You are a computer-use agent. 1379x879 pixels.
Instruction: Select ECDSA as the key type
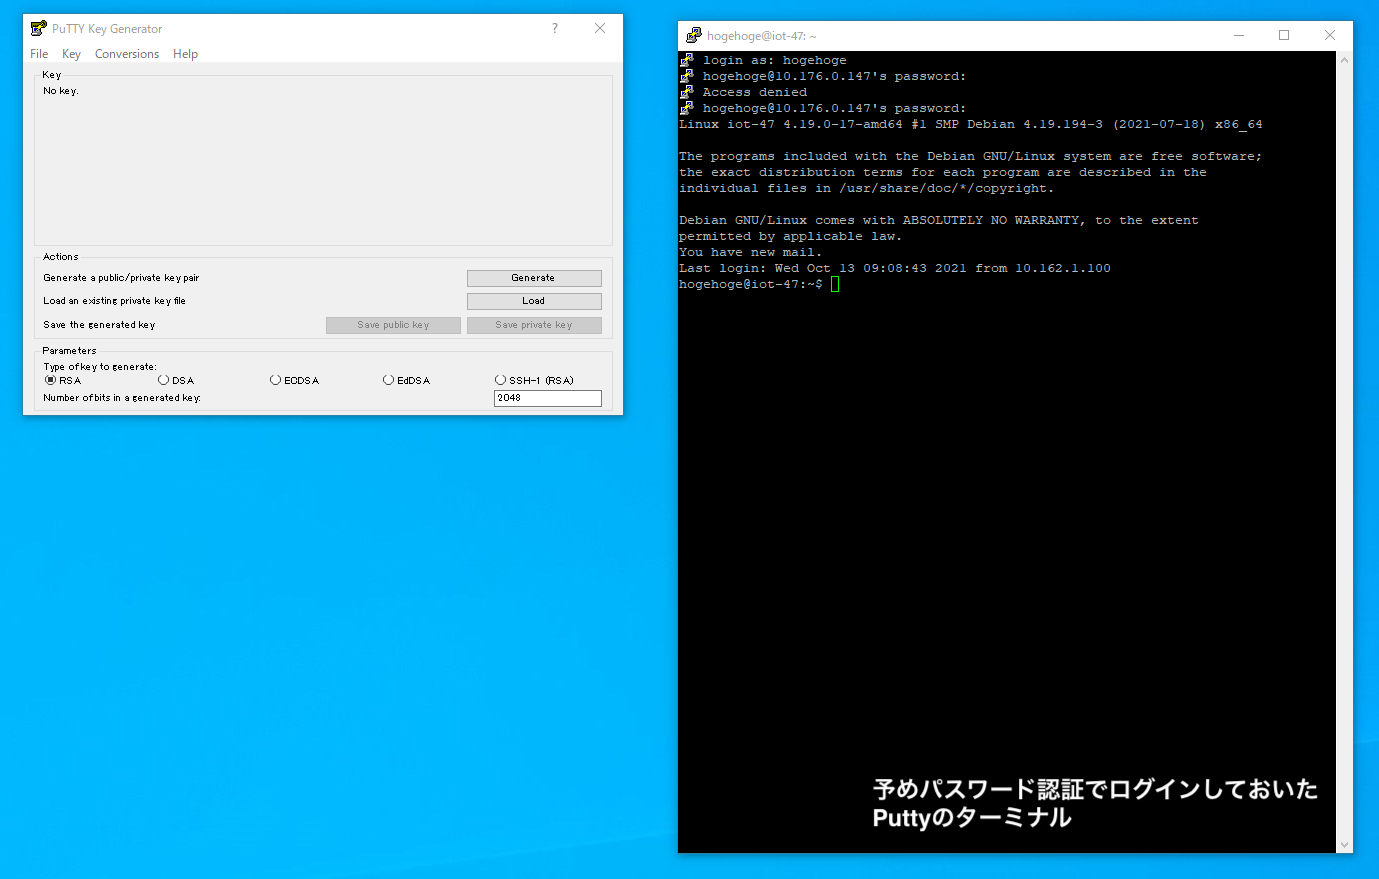point(276,380)
